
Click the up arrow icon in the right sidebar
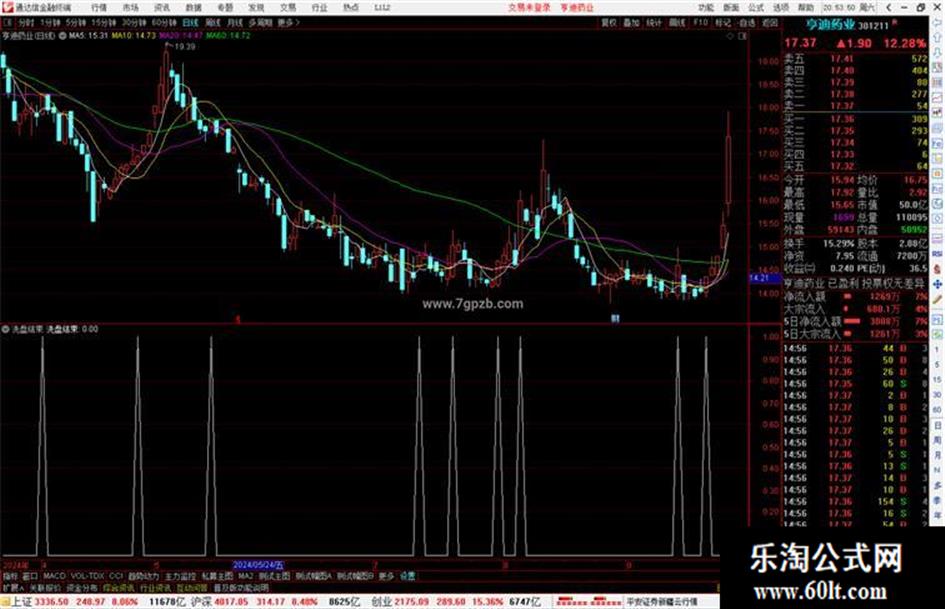[x=937, y=37]
